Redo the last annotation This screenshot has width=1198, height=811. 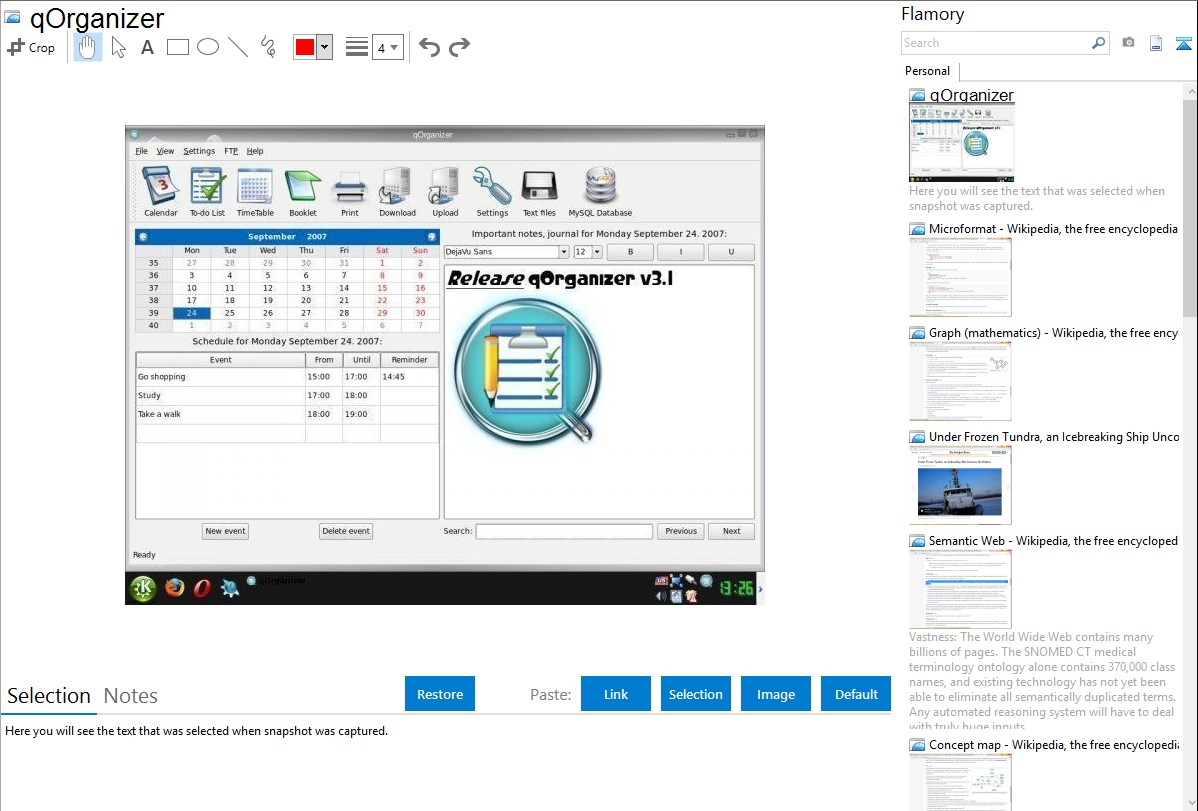coord(459,47)
